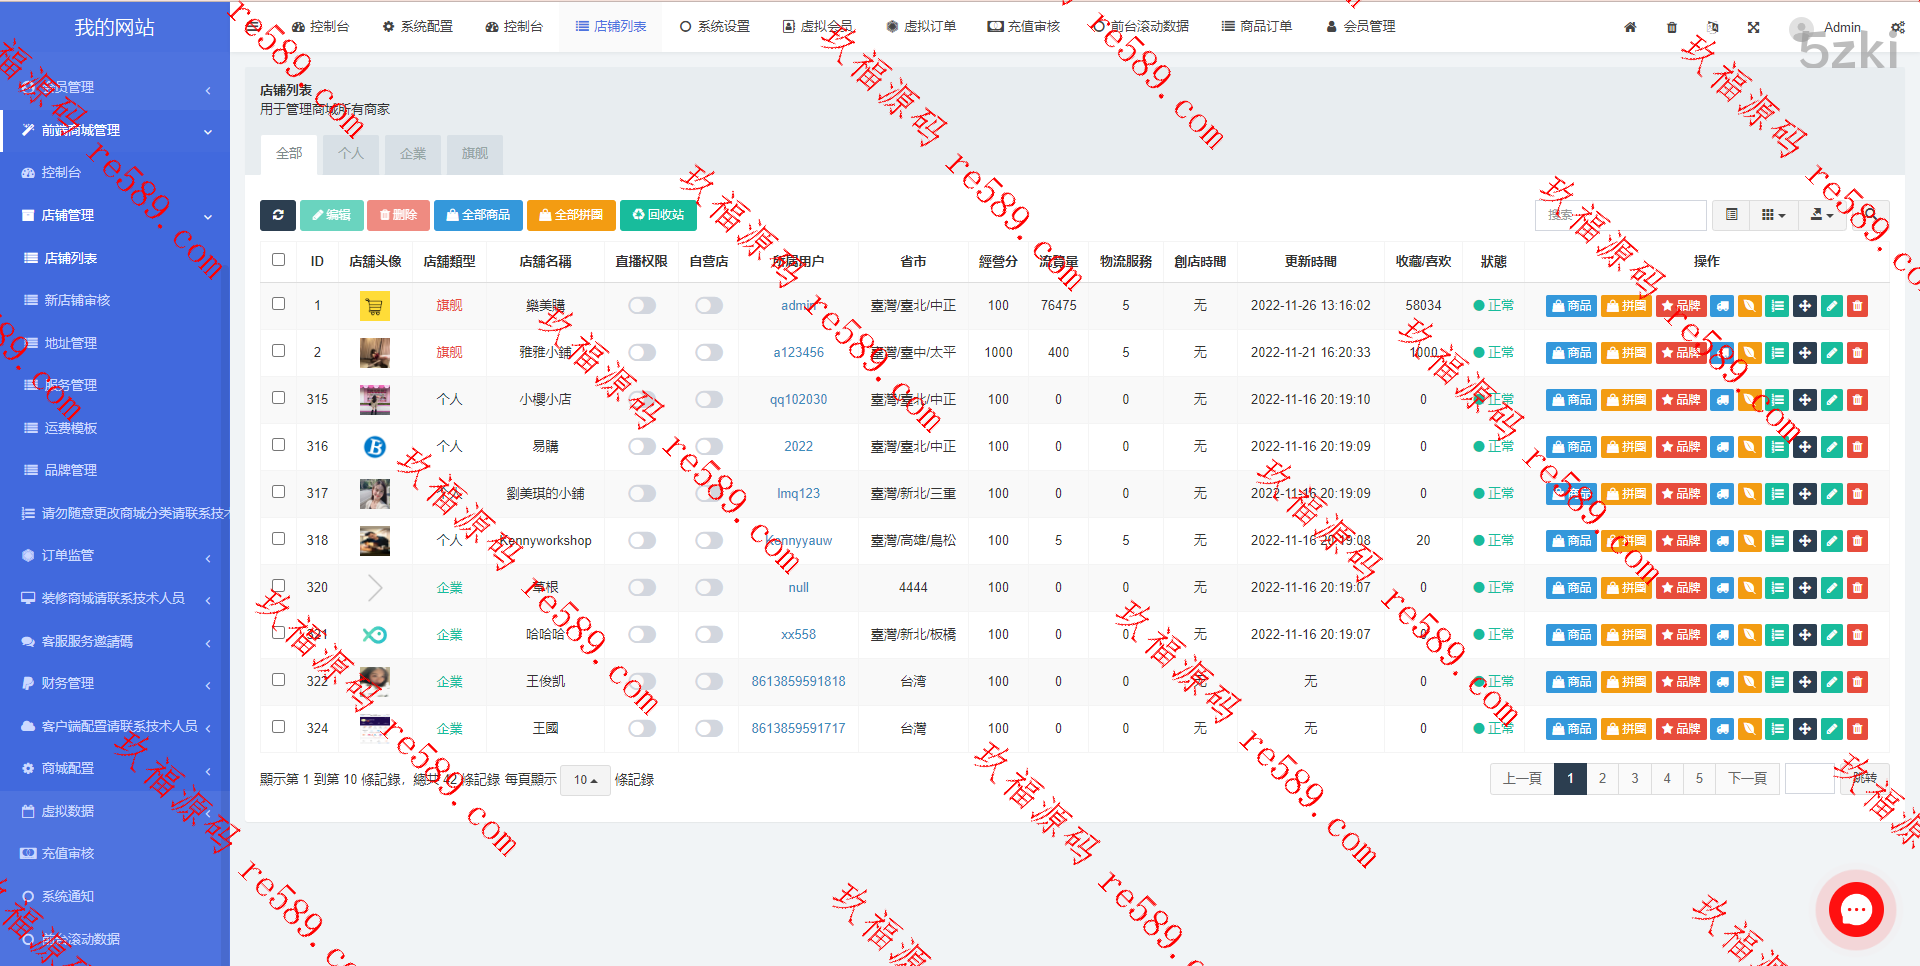Open the 10 records-per-page dropdown

point(585,780)
